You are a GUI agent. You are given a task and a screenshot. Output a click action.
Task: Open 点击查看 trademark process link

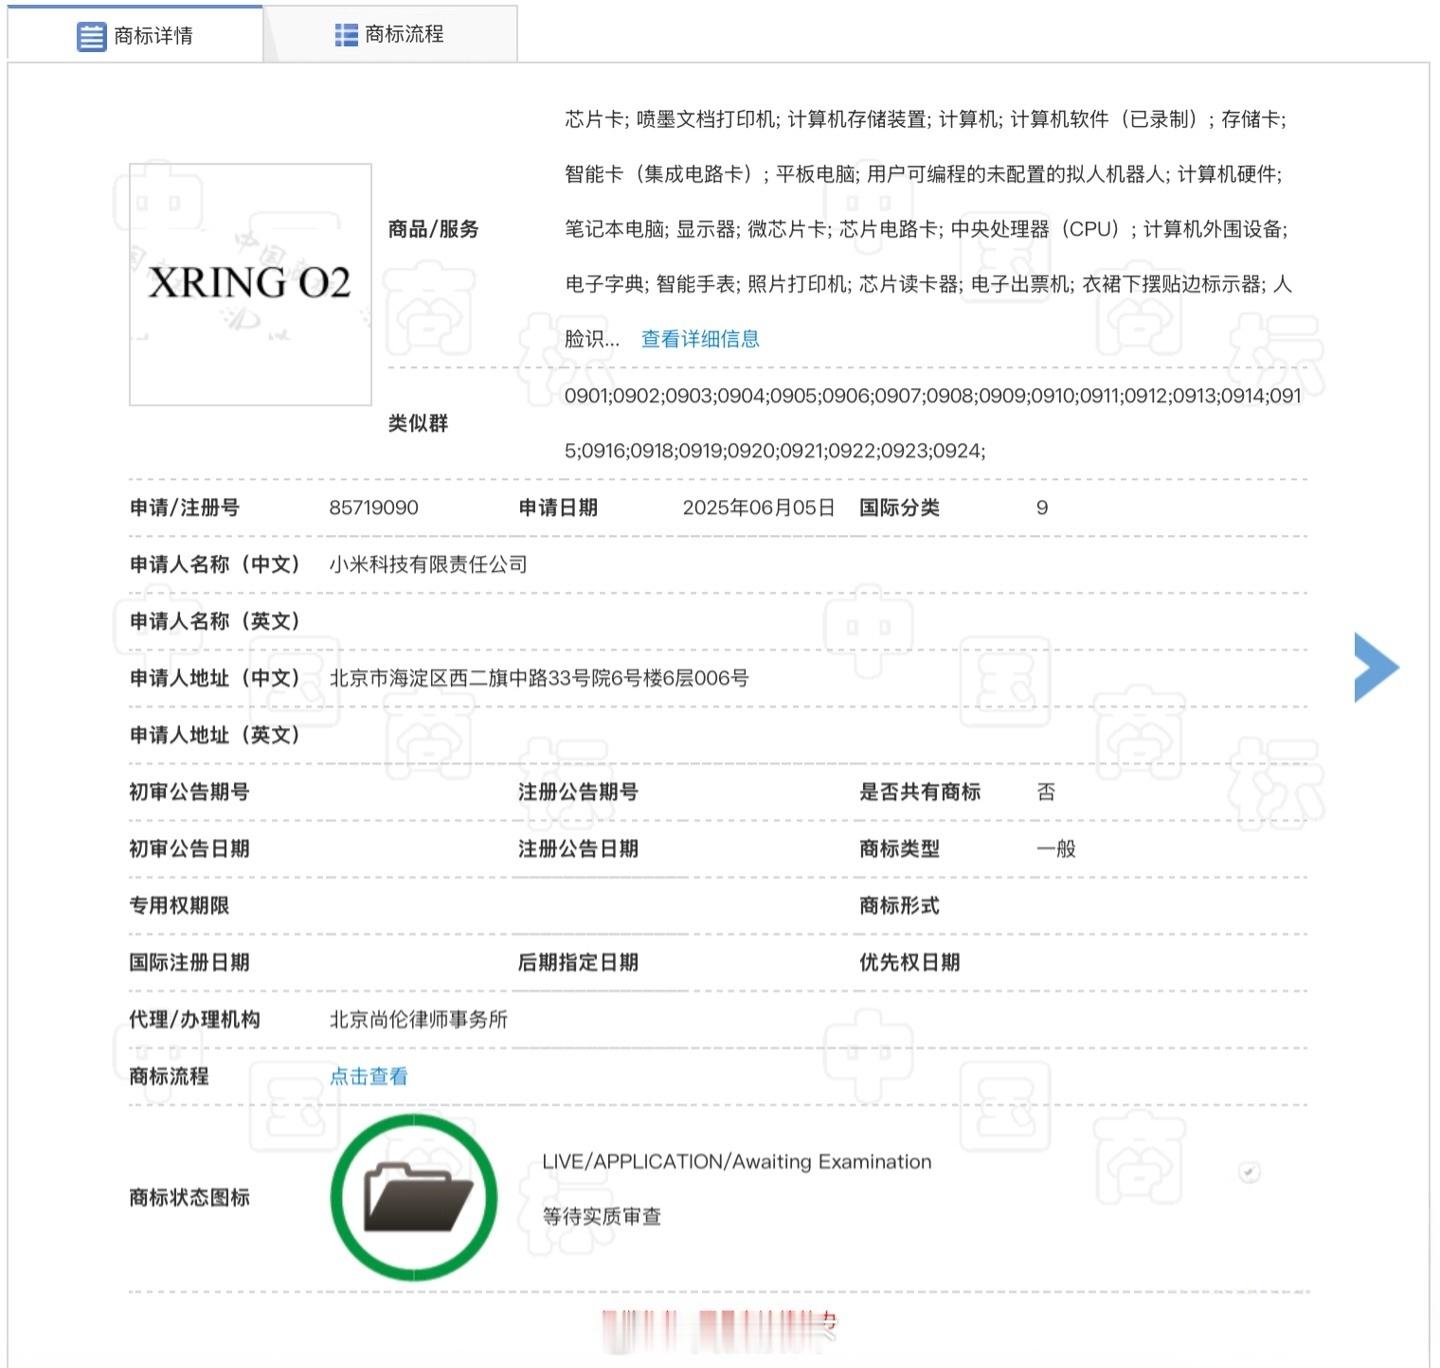coord(369,1076)
